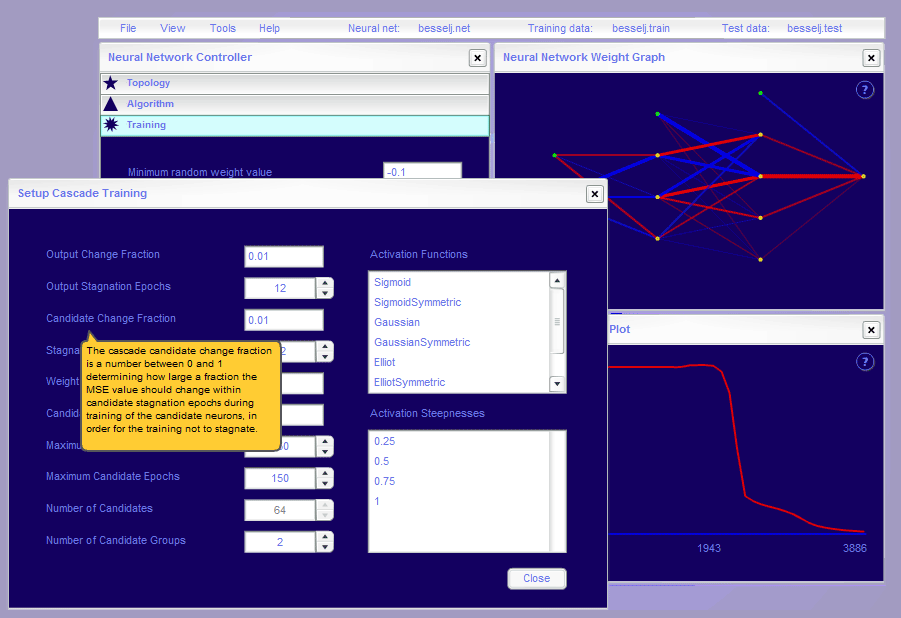The height and width of the screenshot is (618, 901).
Task: Close the Setup Cascade Training dialog via X
Action: coord(594,194)
